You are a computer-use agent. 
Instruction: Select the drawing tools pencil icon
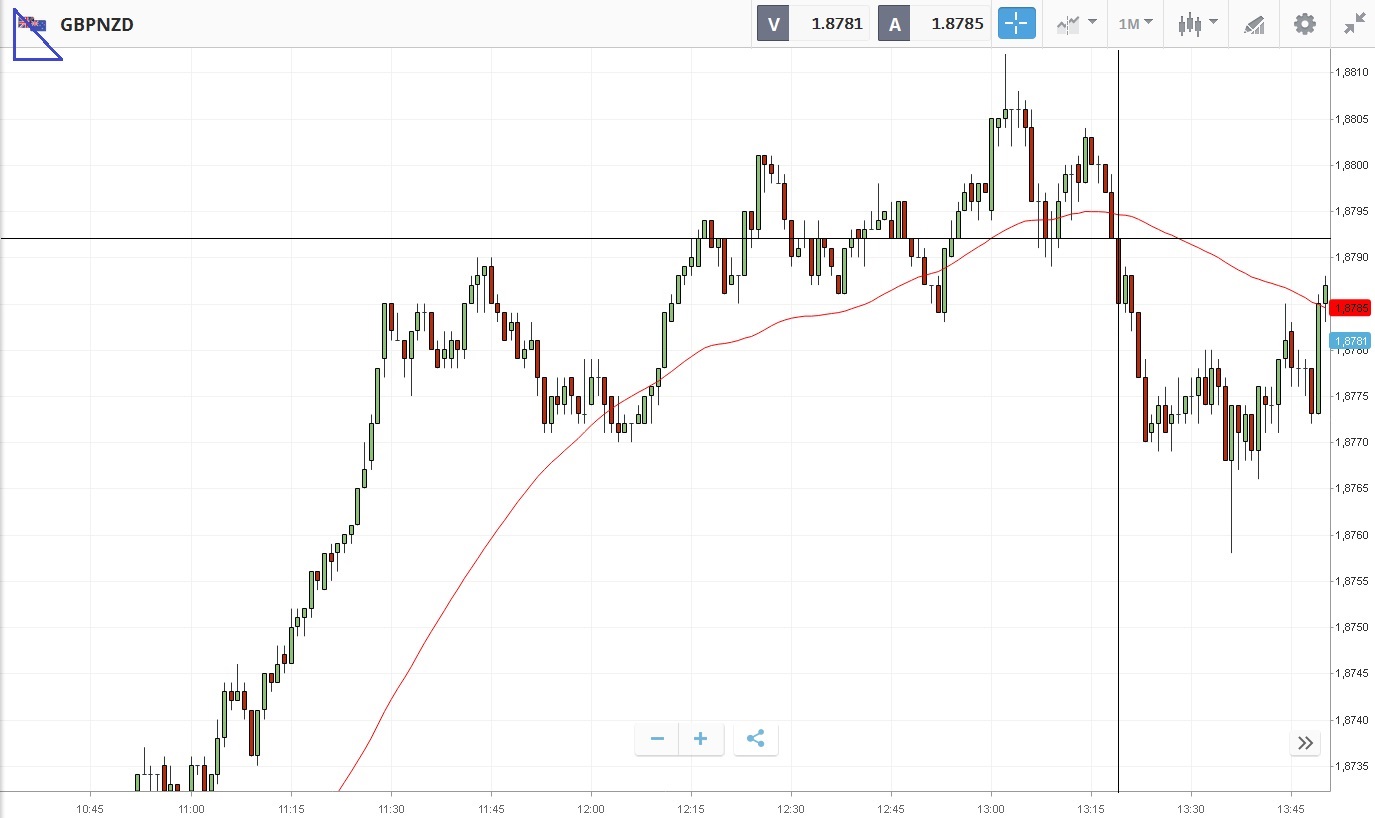(x=1254, y=24)
